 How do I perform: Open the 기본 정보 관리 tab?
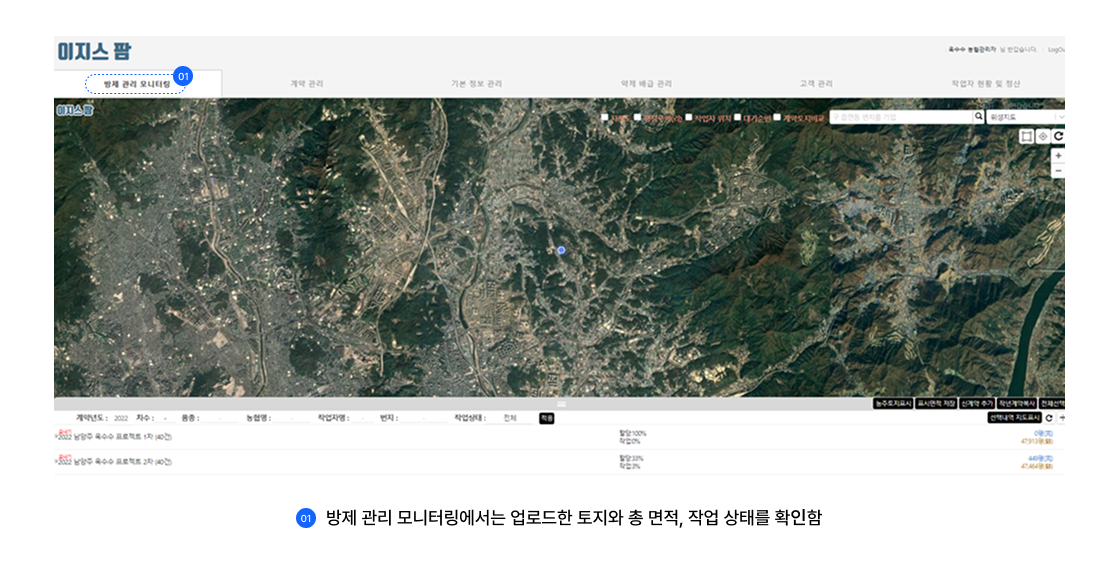point(476,84)
